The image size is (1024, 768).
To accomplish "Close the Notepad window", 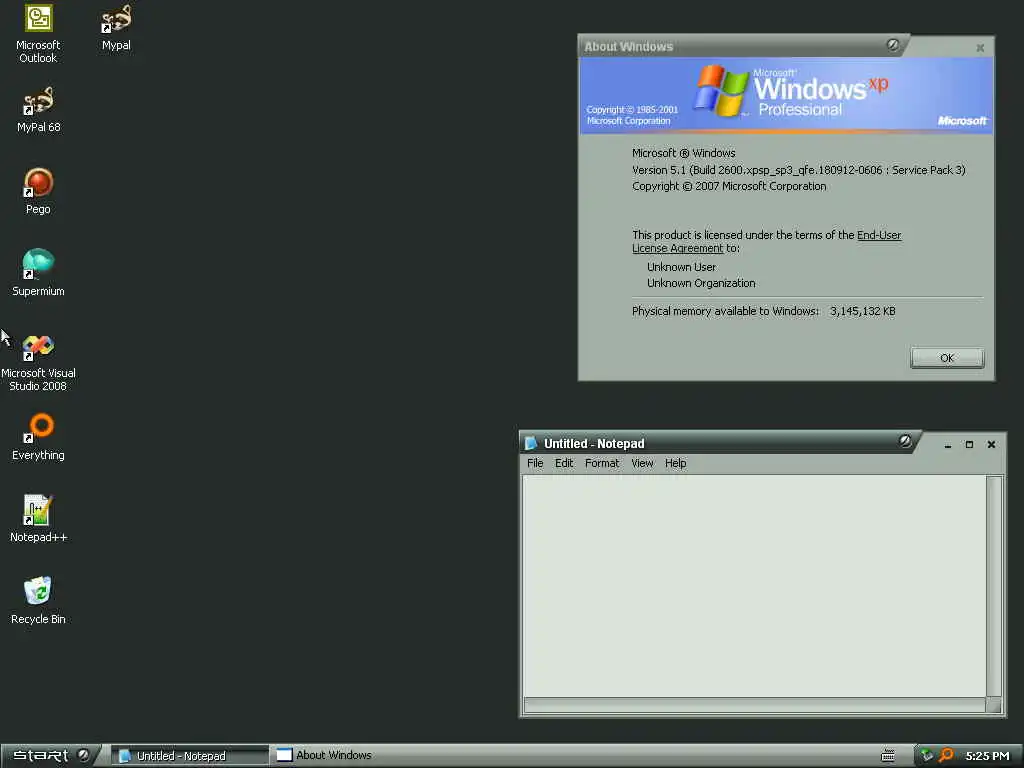I will 991,445.
